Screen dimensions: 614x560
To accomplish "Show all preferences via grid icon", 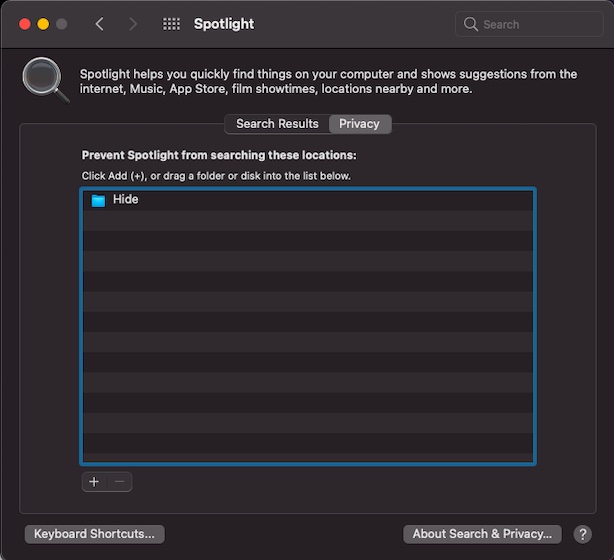I will pyautogui.click(x=171, y=24).
